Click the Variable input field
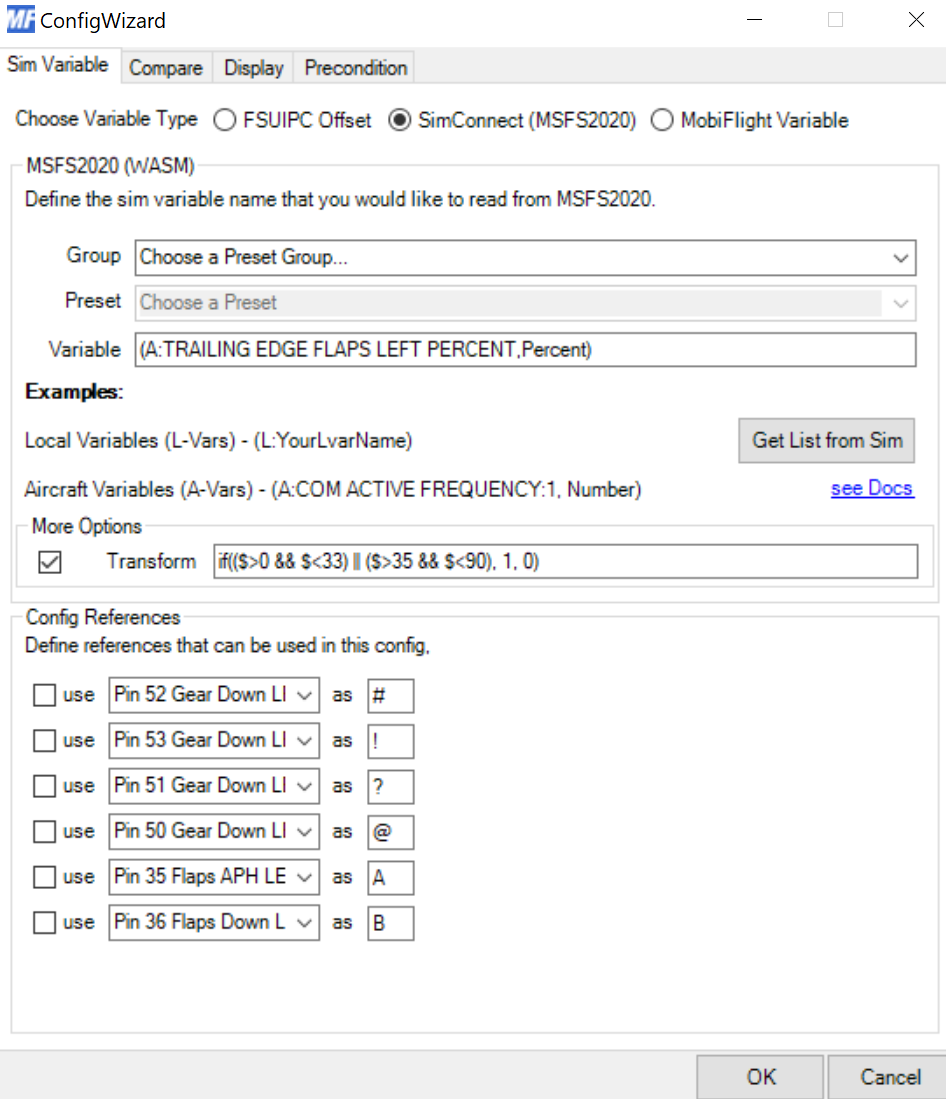Screen dimensions: 946x1099 pyautogui.click(x=526, y=349)
